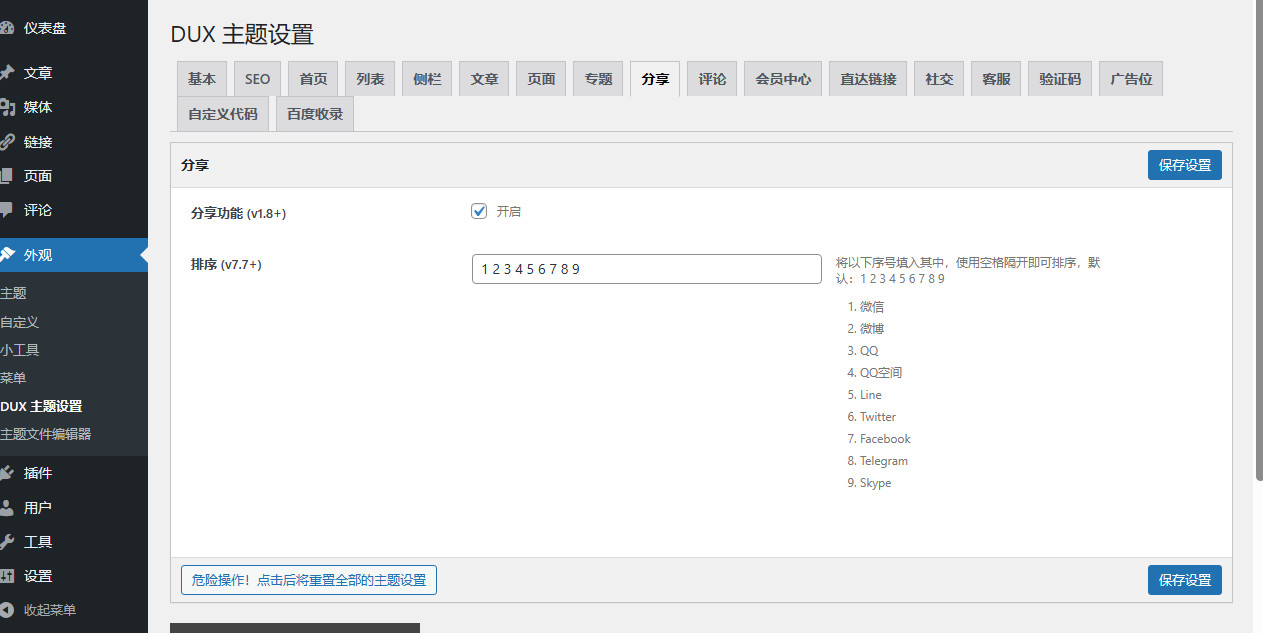Click the top 保存设置 button

pyautogui.click(x=1185, y=165)
